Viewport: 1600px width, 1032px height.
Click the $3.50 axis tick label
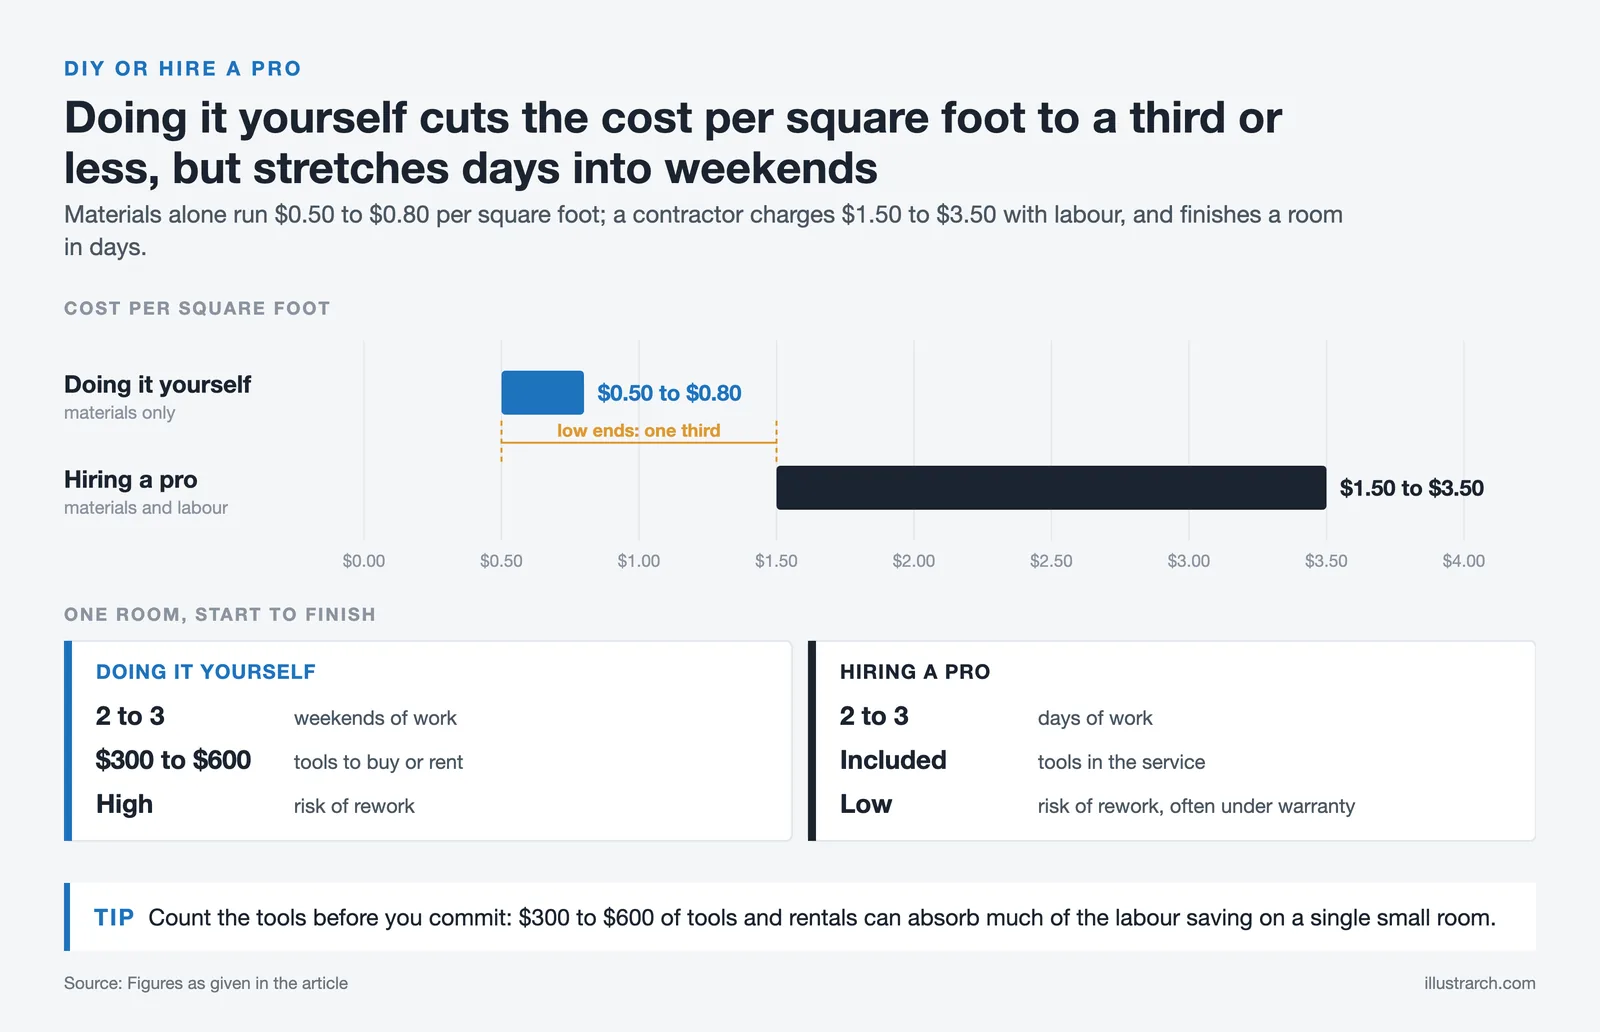pos(1326,561)
